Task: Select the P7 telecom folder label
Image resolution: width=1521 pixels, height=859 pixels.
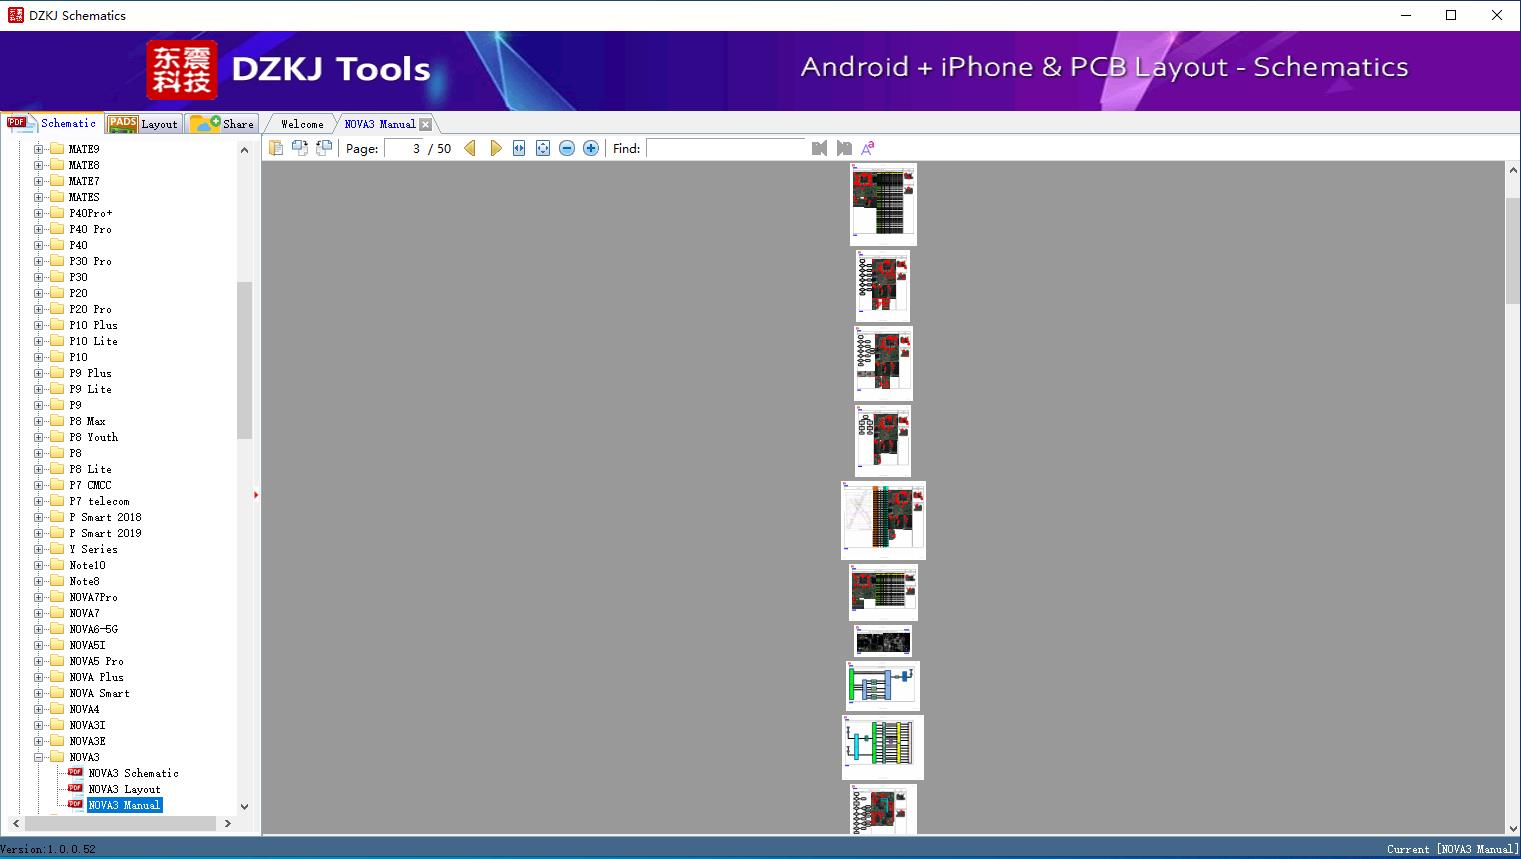Action: 99,501
